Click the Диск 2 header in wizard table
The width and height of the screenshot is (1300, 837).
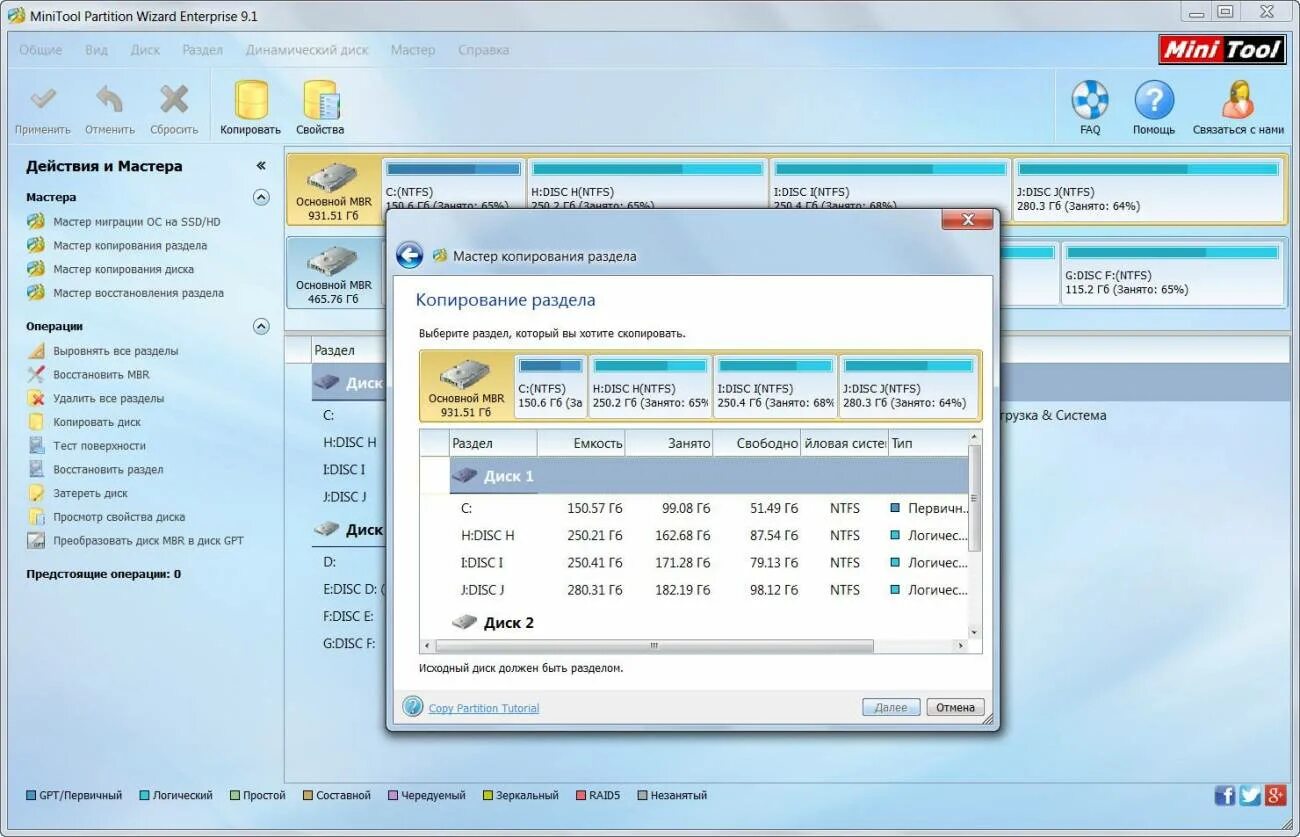709,622
